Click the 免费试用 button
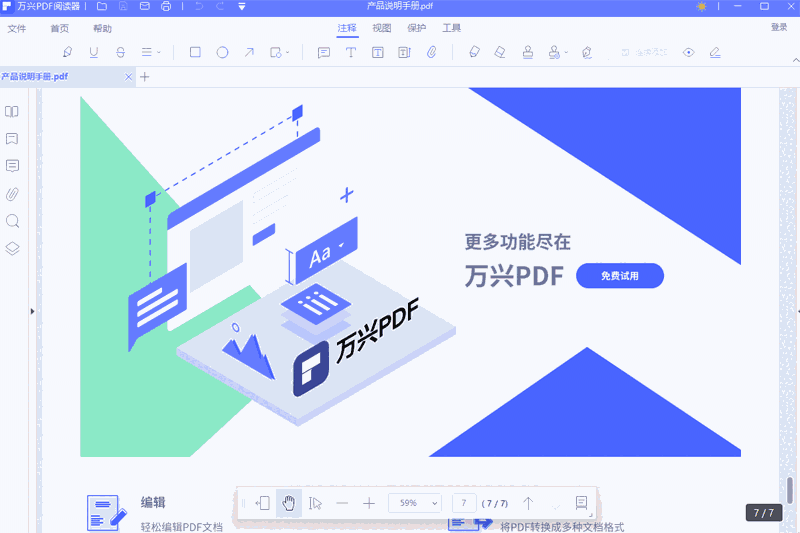 tap(619, 276)
